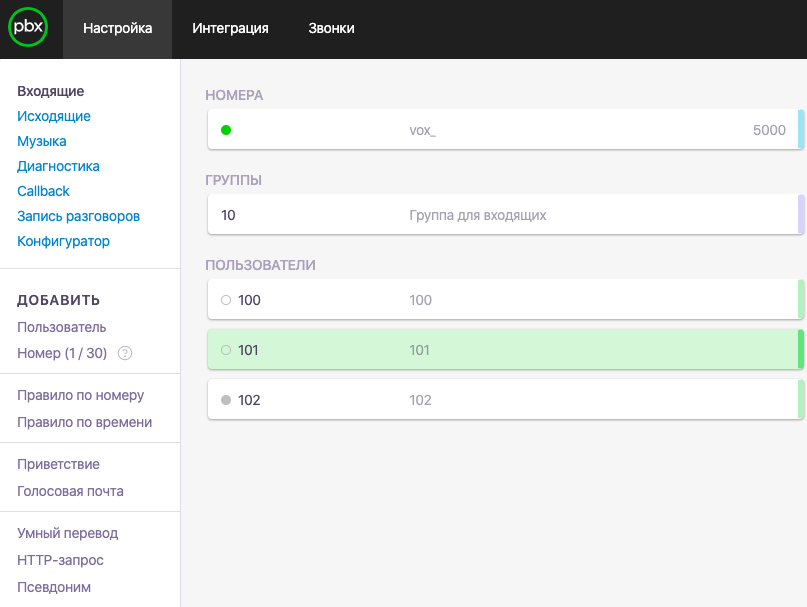
Task: Open the Конфигуратор link
Action: 63,241
